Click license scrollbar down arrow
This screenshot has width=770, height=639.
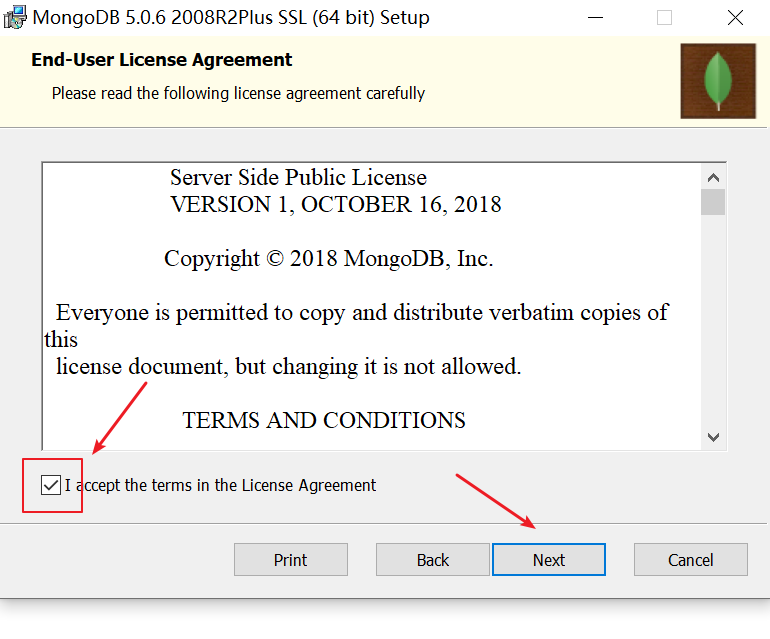click(713, 437)
